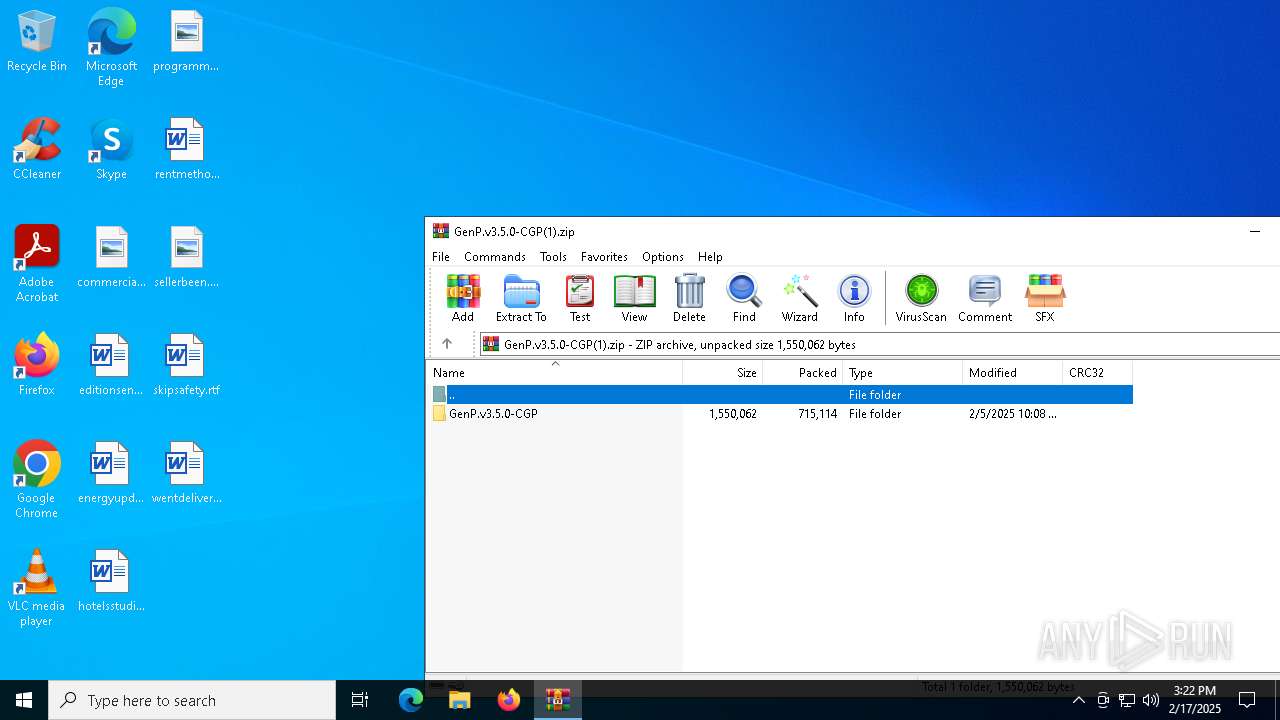Click the taskbar search box
1280x720 pixels.
pyautogui.click(x=192, y=700)
